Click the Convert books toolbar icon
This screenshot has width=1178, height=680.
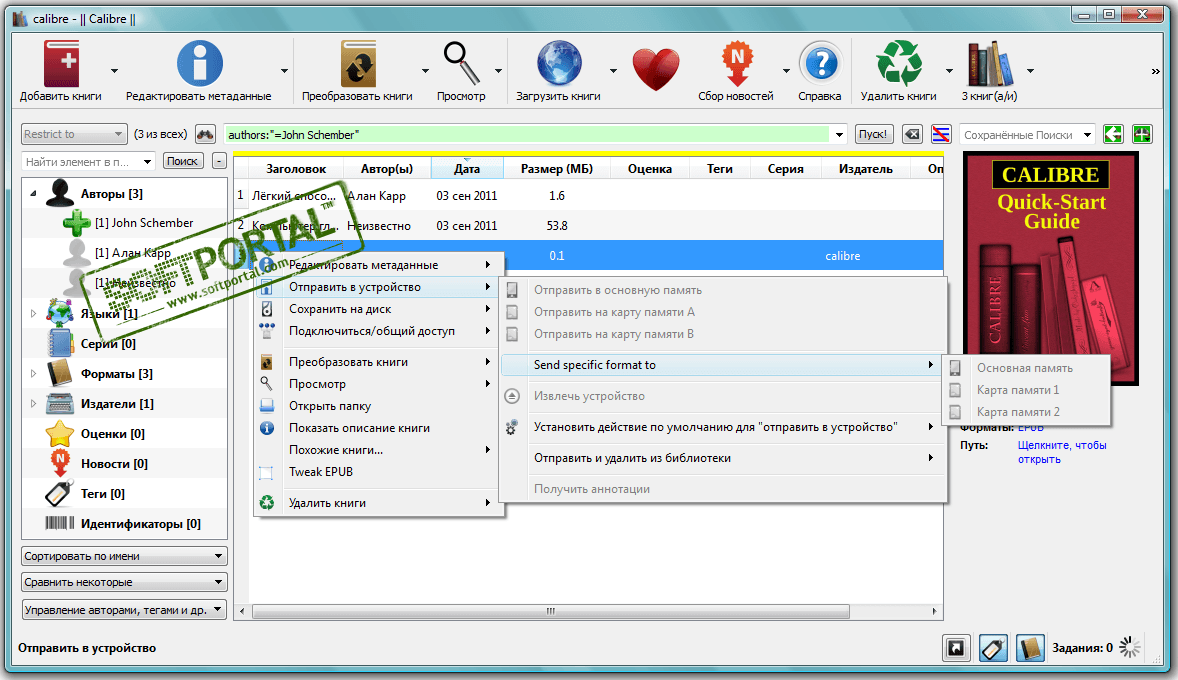(357, 64)
